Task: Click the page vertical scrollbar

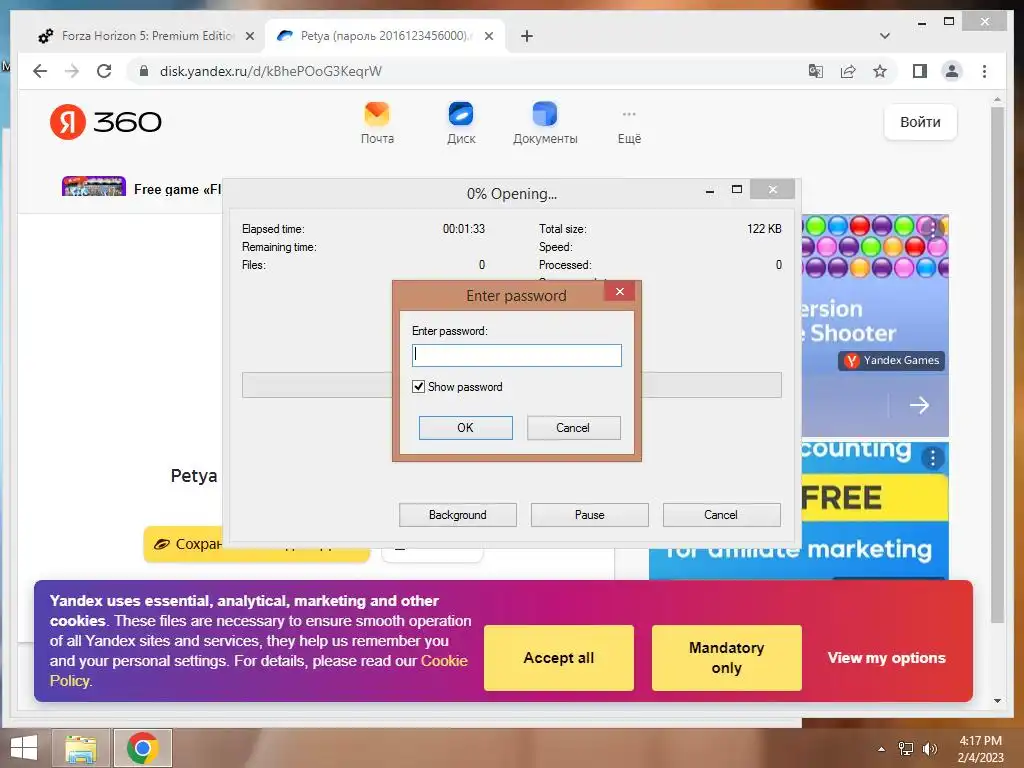Action: pos(997,366)
